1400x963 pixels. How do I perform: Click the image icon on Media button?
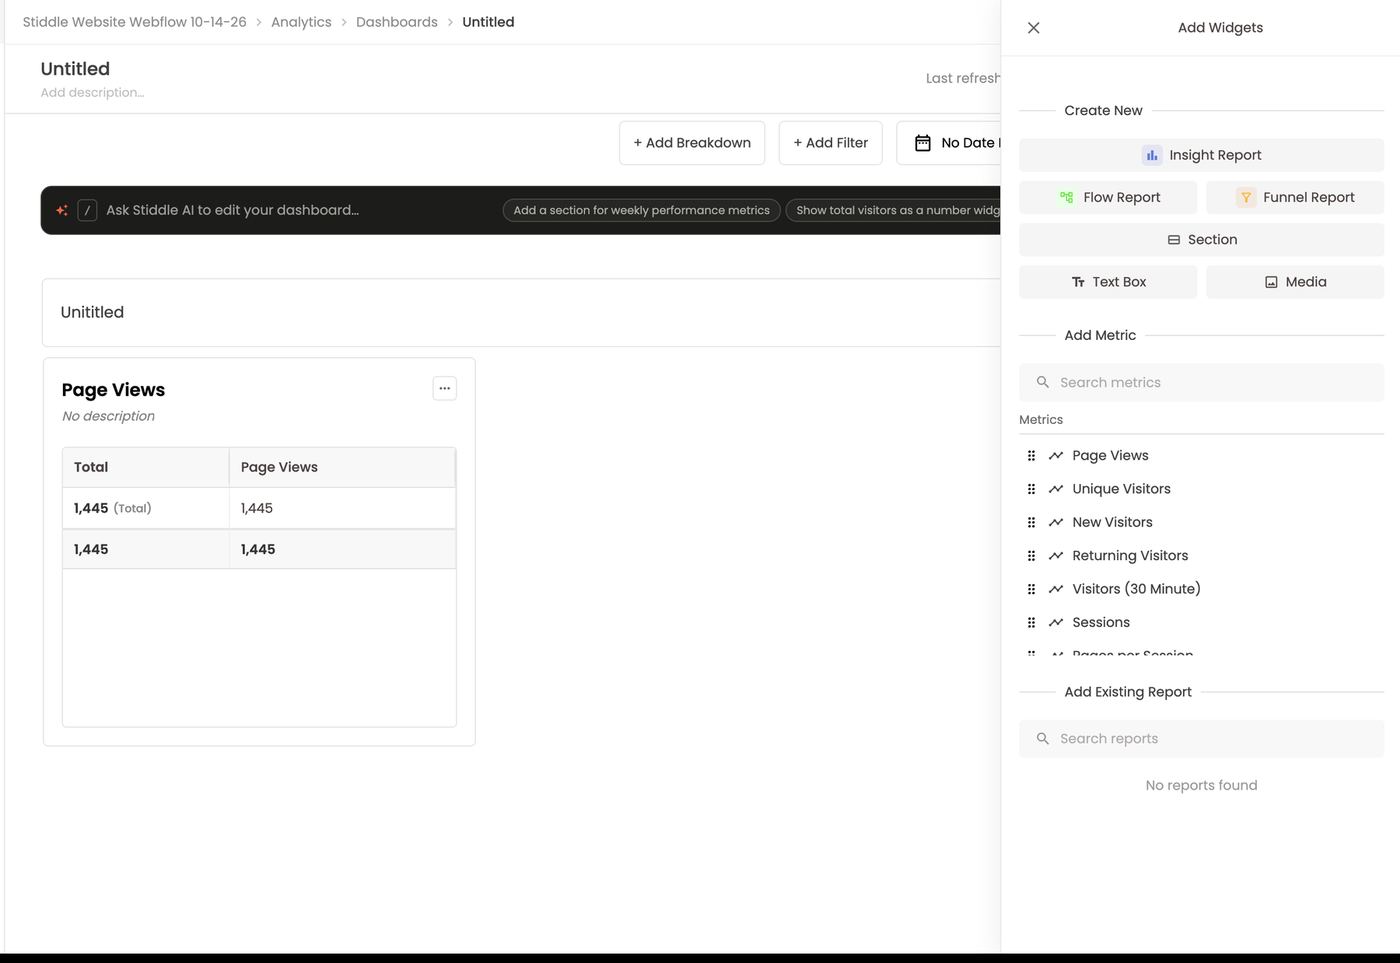pyautogui.click(x=1271, y=282)
